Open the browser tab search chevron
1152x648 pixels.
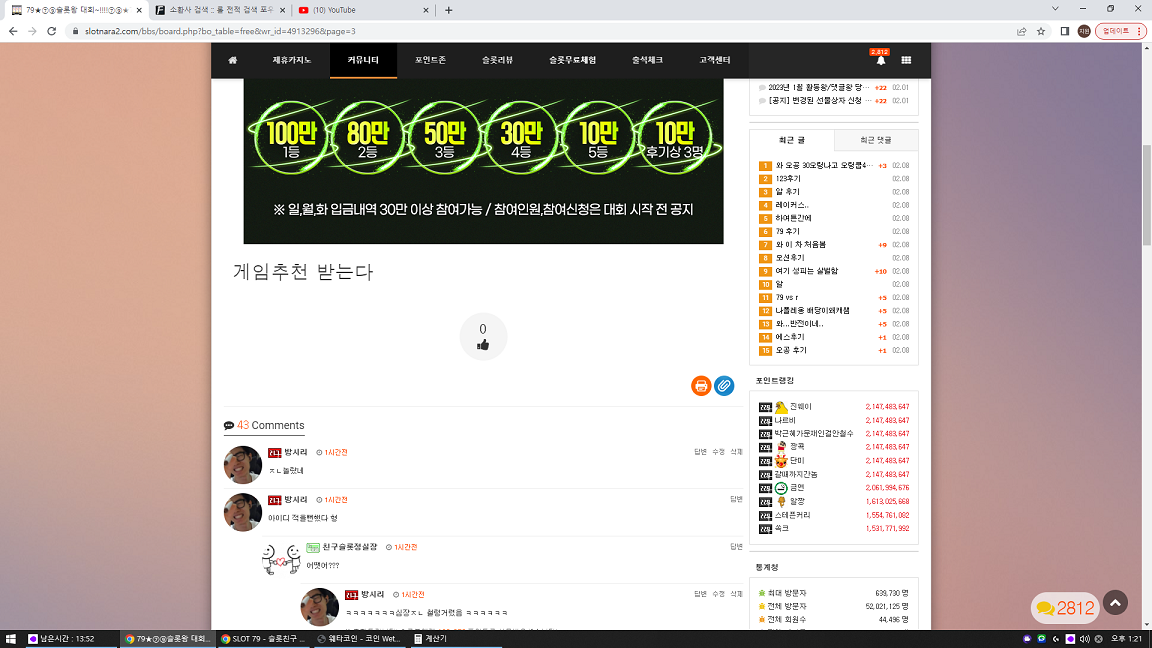click(1055, 10)
